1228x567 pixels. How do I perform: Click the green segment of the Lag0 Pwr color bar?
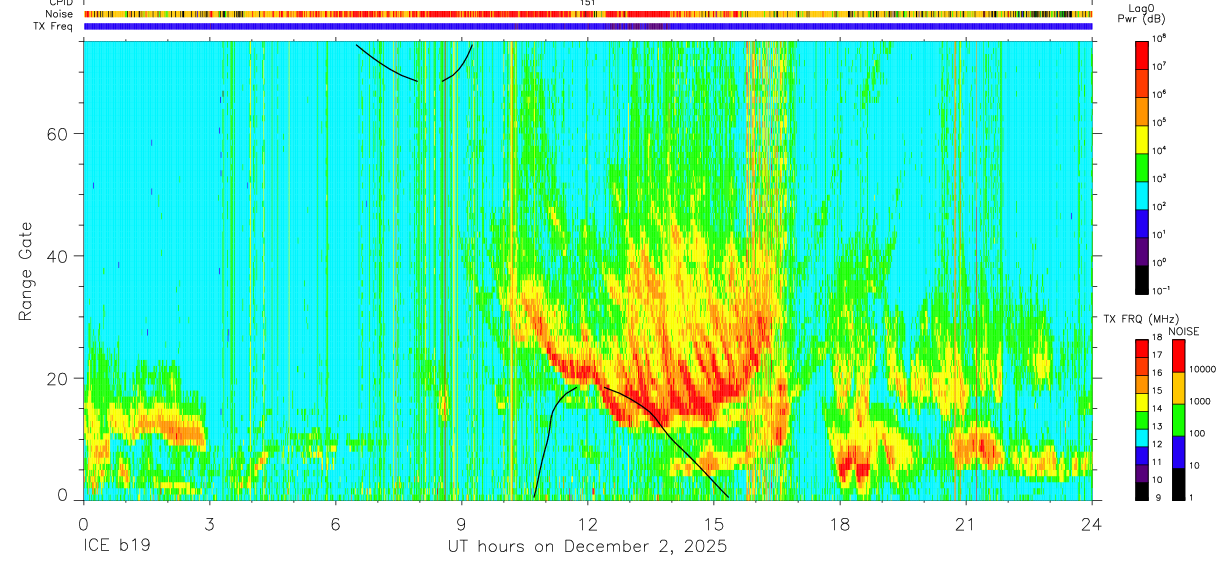pyautogui.click(x=1142, y=167)
